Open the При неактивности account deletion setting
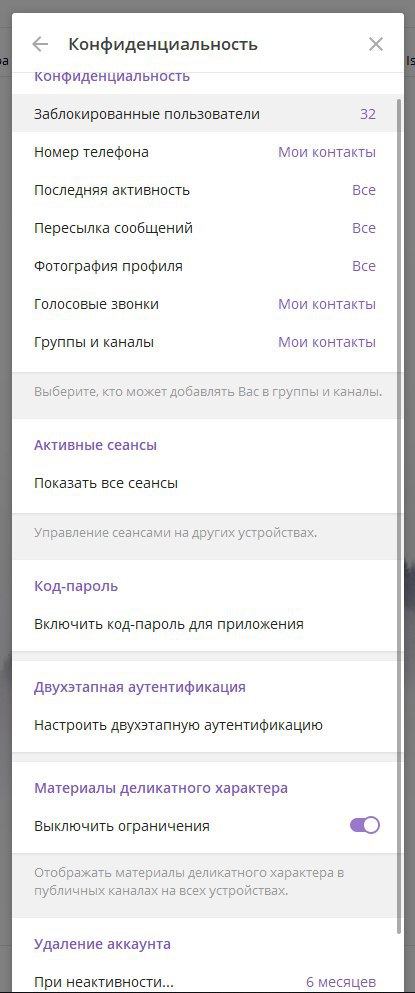 point(207,982)
